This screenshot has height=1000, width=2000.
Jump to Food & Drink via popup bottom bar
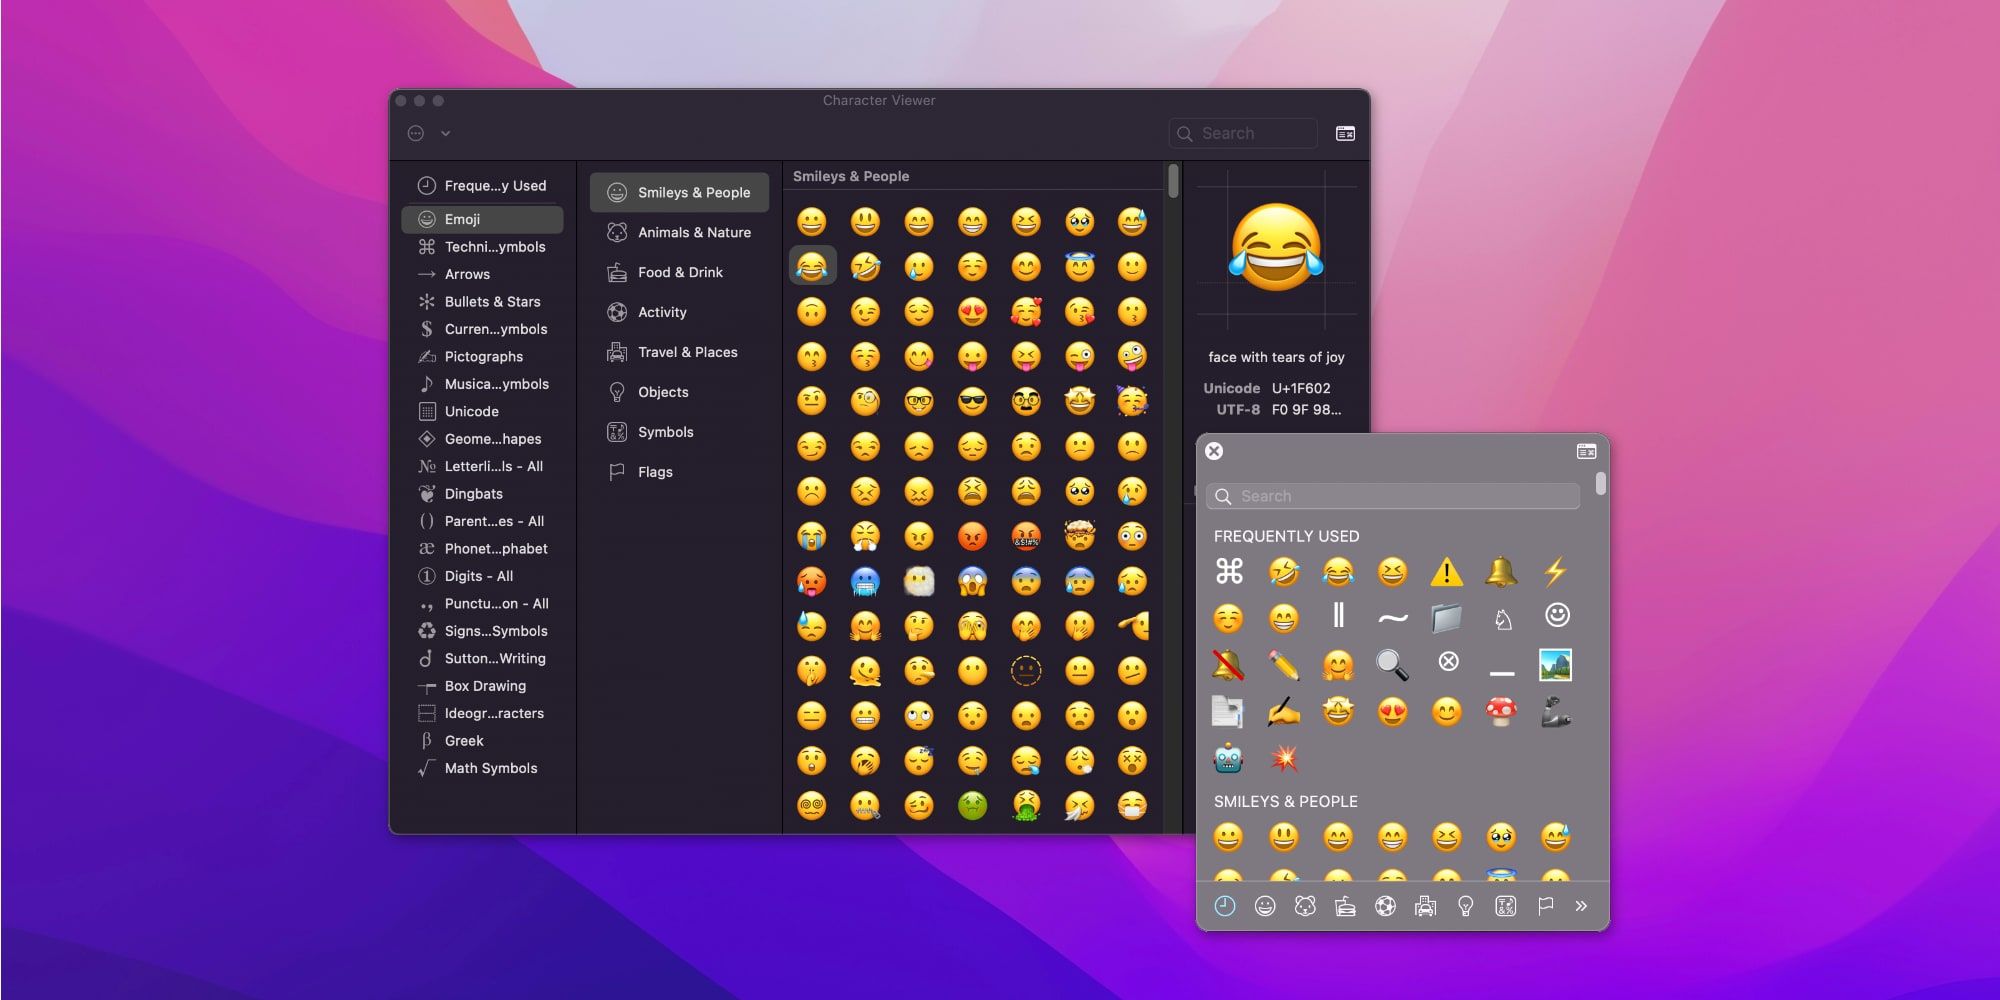click(1345, 906)
